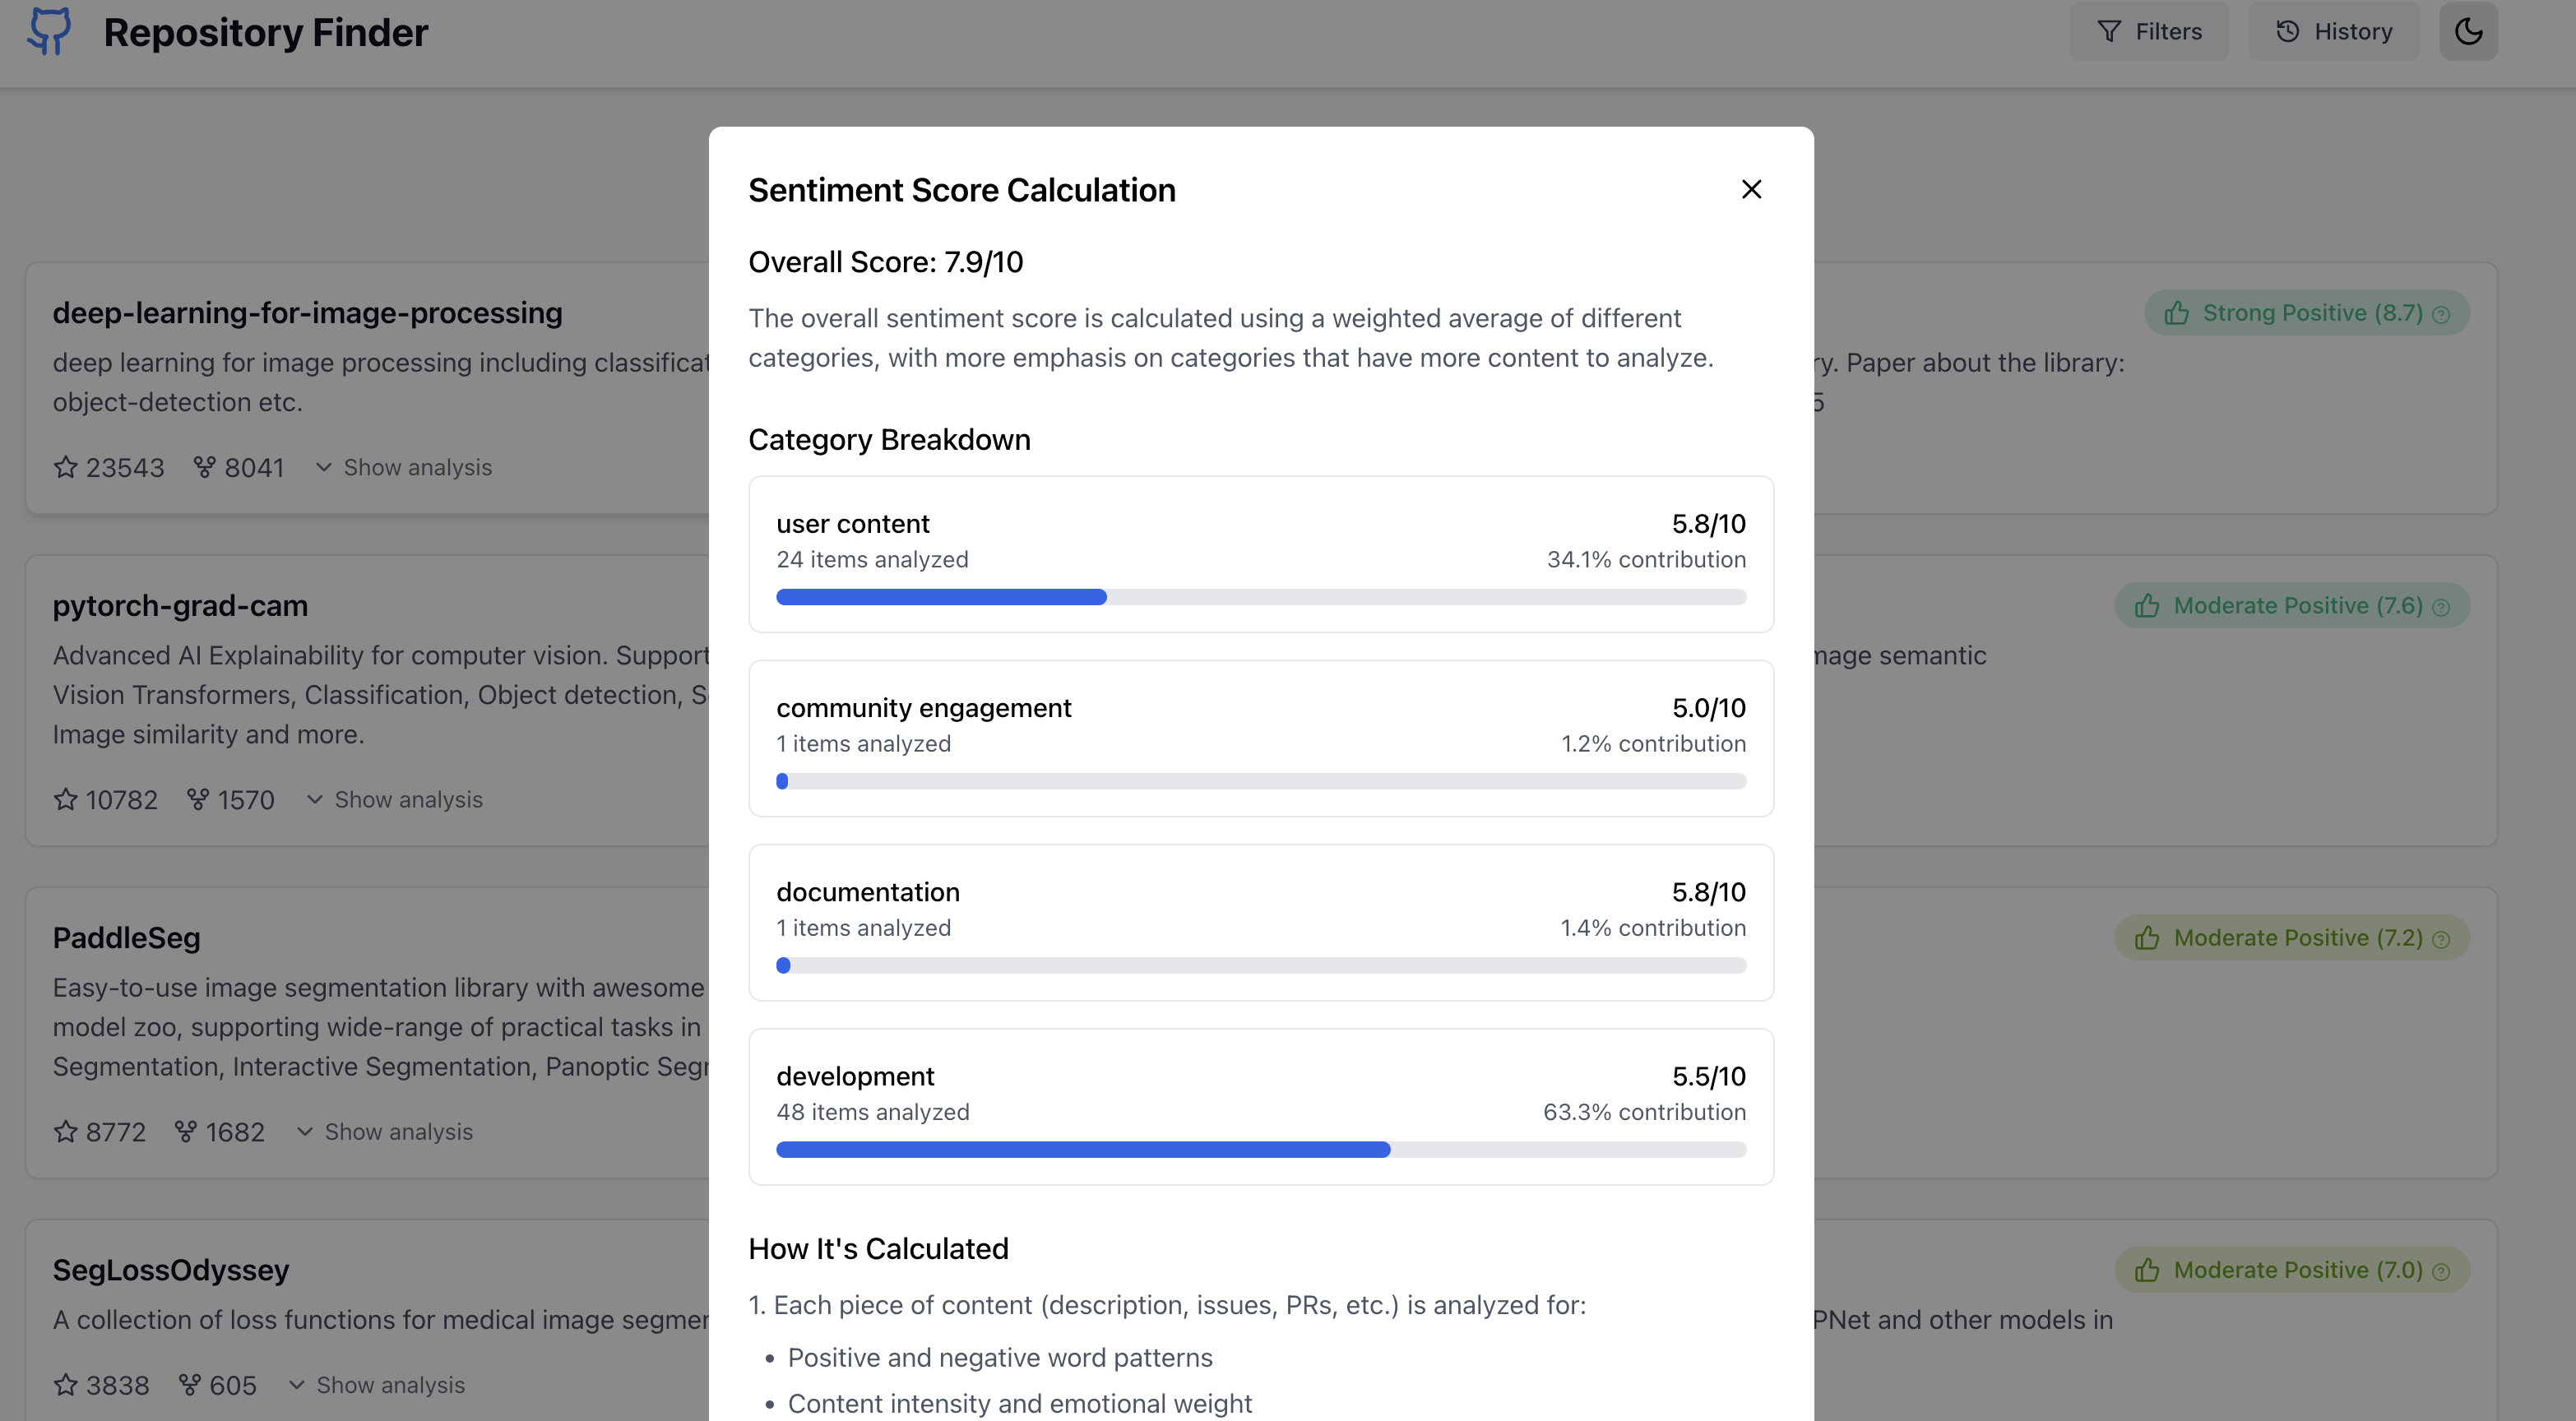Open help icon next to Moderate Positive (7.2)
The height and width of the screenshot is (1421, 2576).
[x=2441, y=940]
